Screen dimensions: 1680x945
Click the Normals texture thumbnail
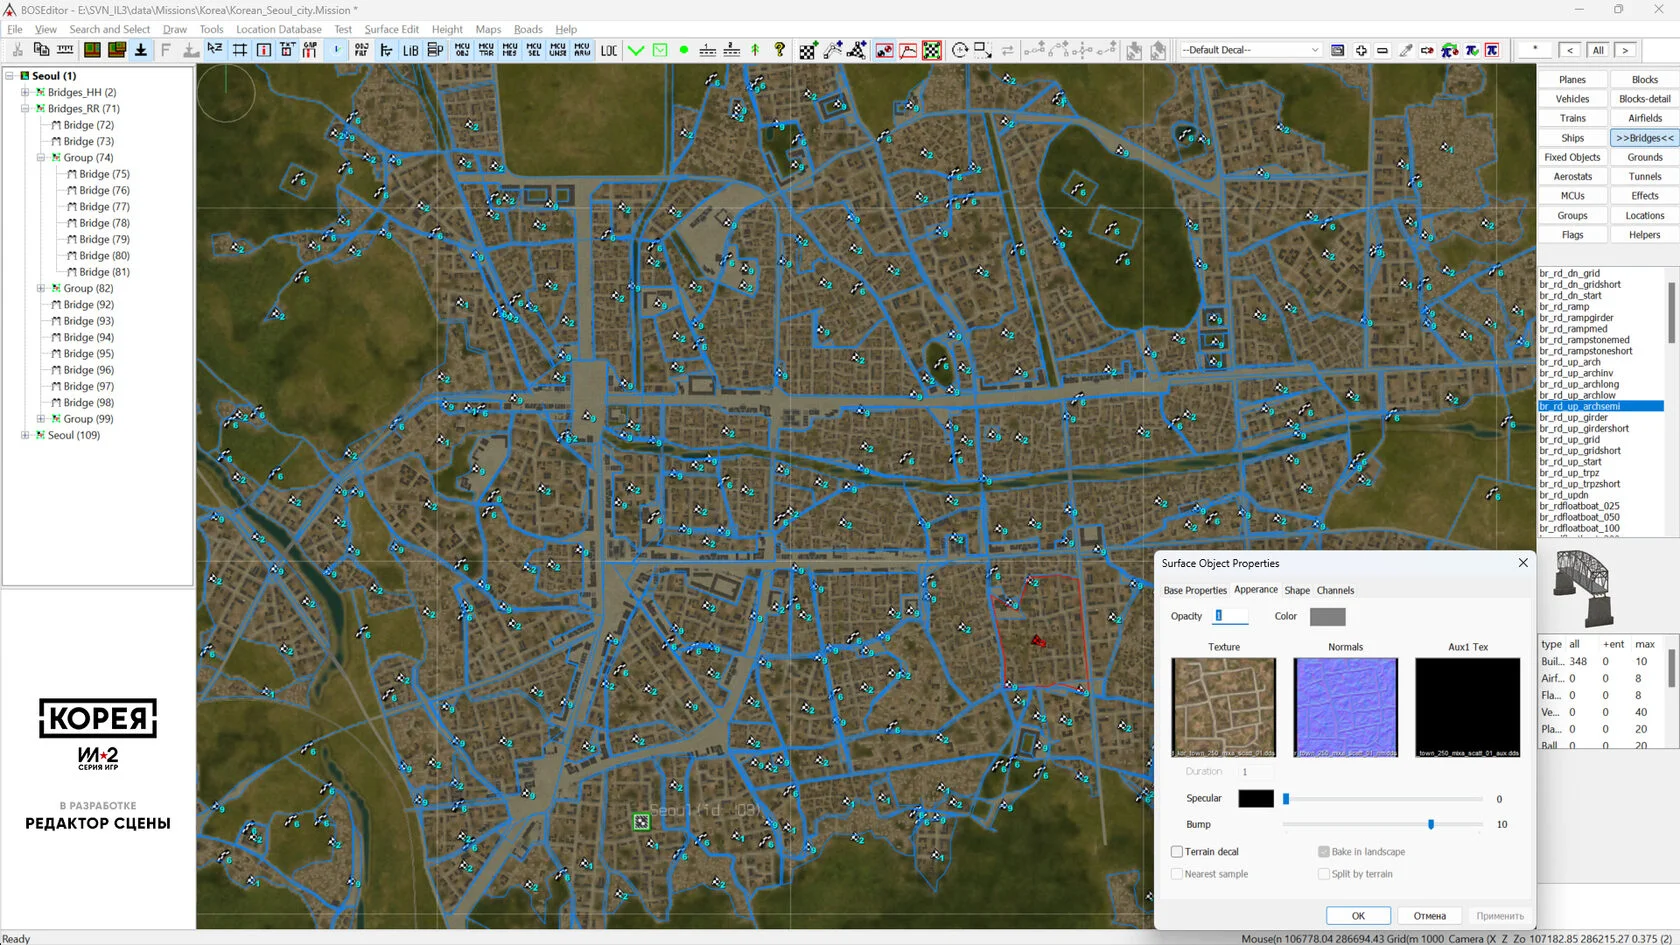point(1345,707)
